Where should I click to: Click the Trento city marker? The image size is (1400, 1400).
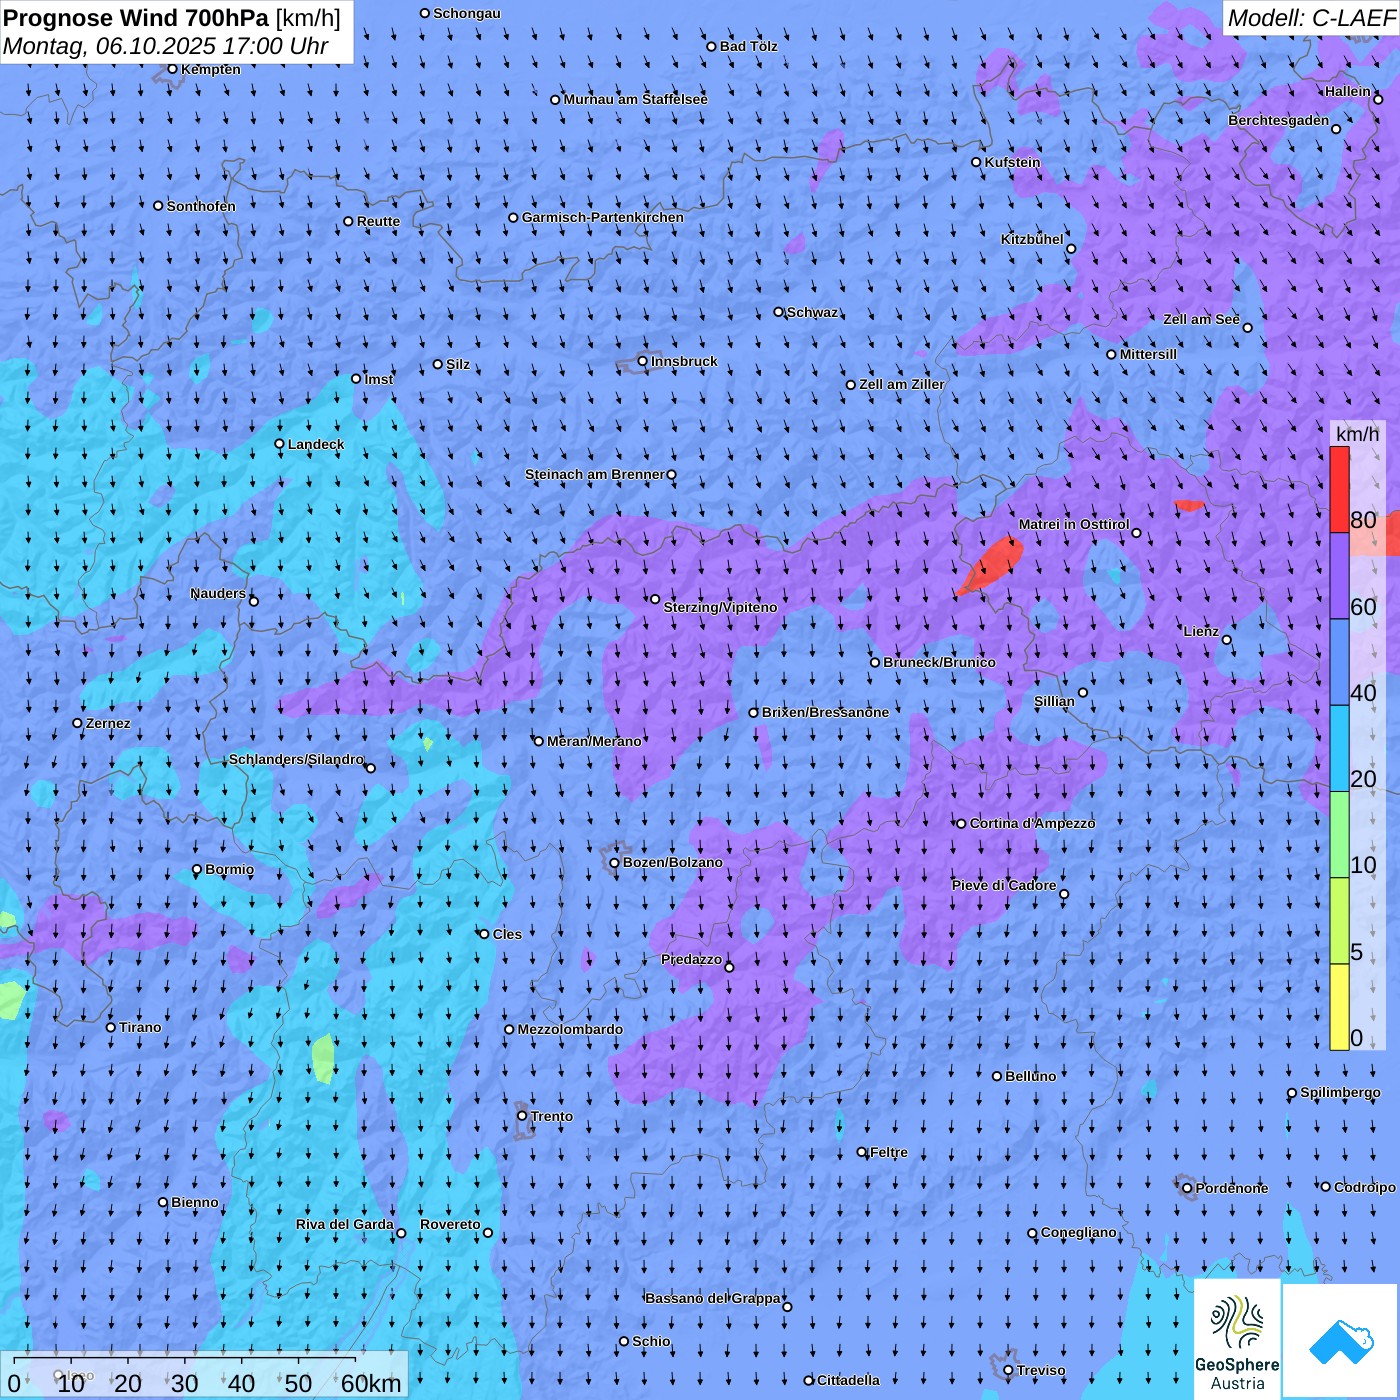(522, 1116)
